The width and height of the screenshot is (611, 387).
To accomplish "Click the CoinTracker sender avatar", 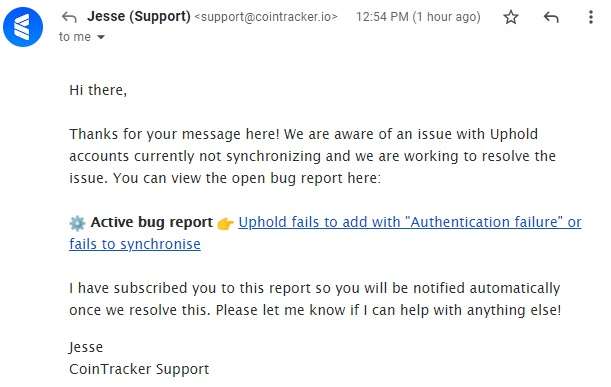I will pyautogui.click(x=23, y=27).
